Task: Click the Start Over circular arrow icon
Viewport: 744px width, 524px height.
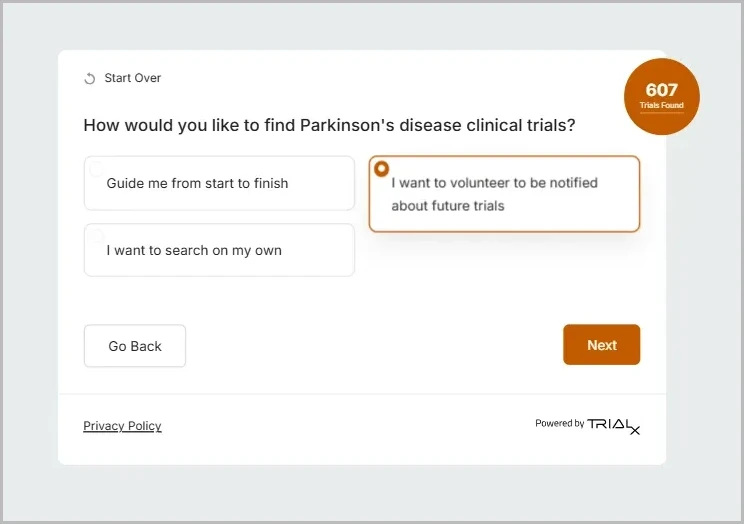Action: pos(90,79)
